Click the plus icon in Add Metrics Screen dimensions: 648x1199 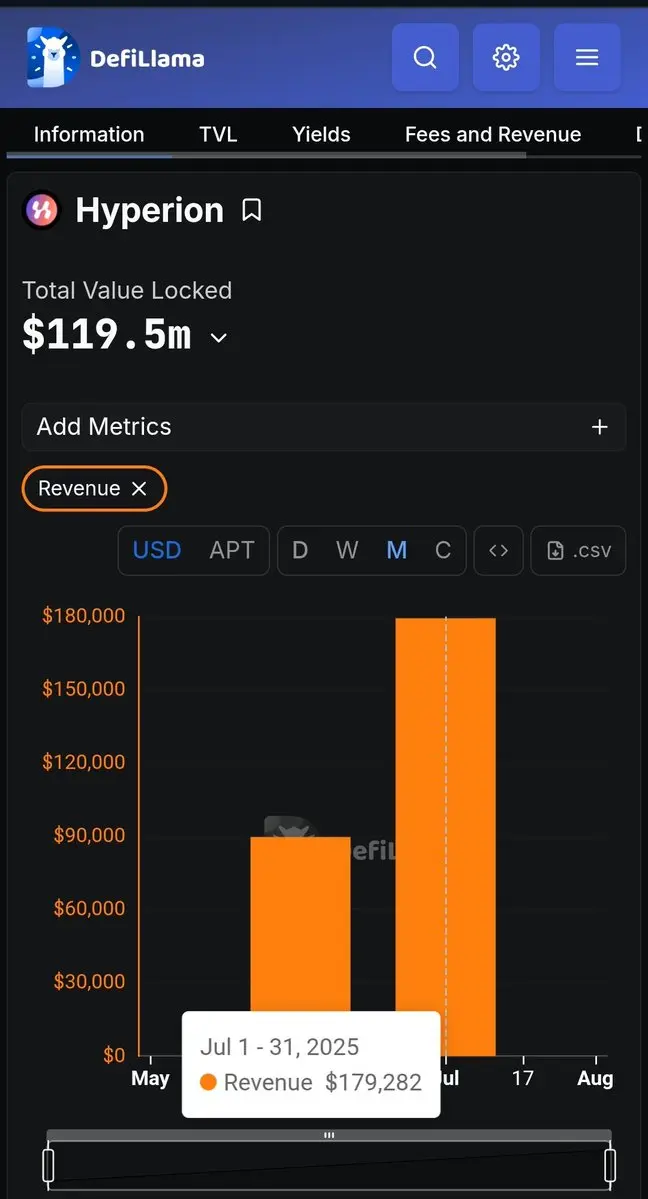[x=600, y=427]
